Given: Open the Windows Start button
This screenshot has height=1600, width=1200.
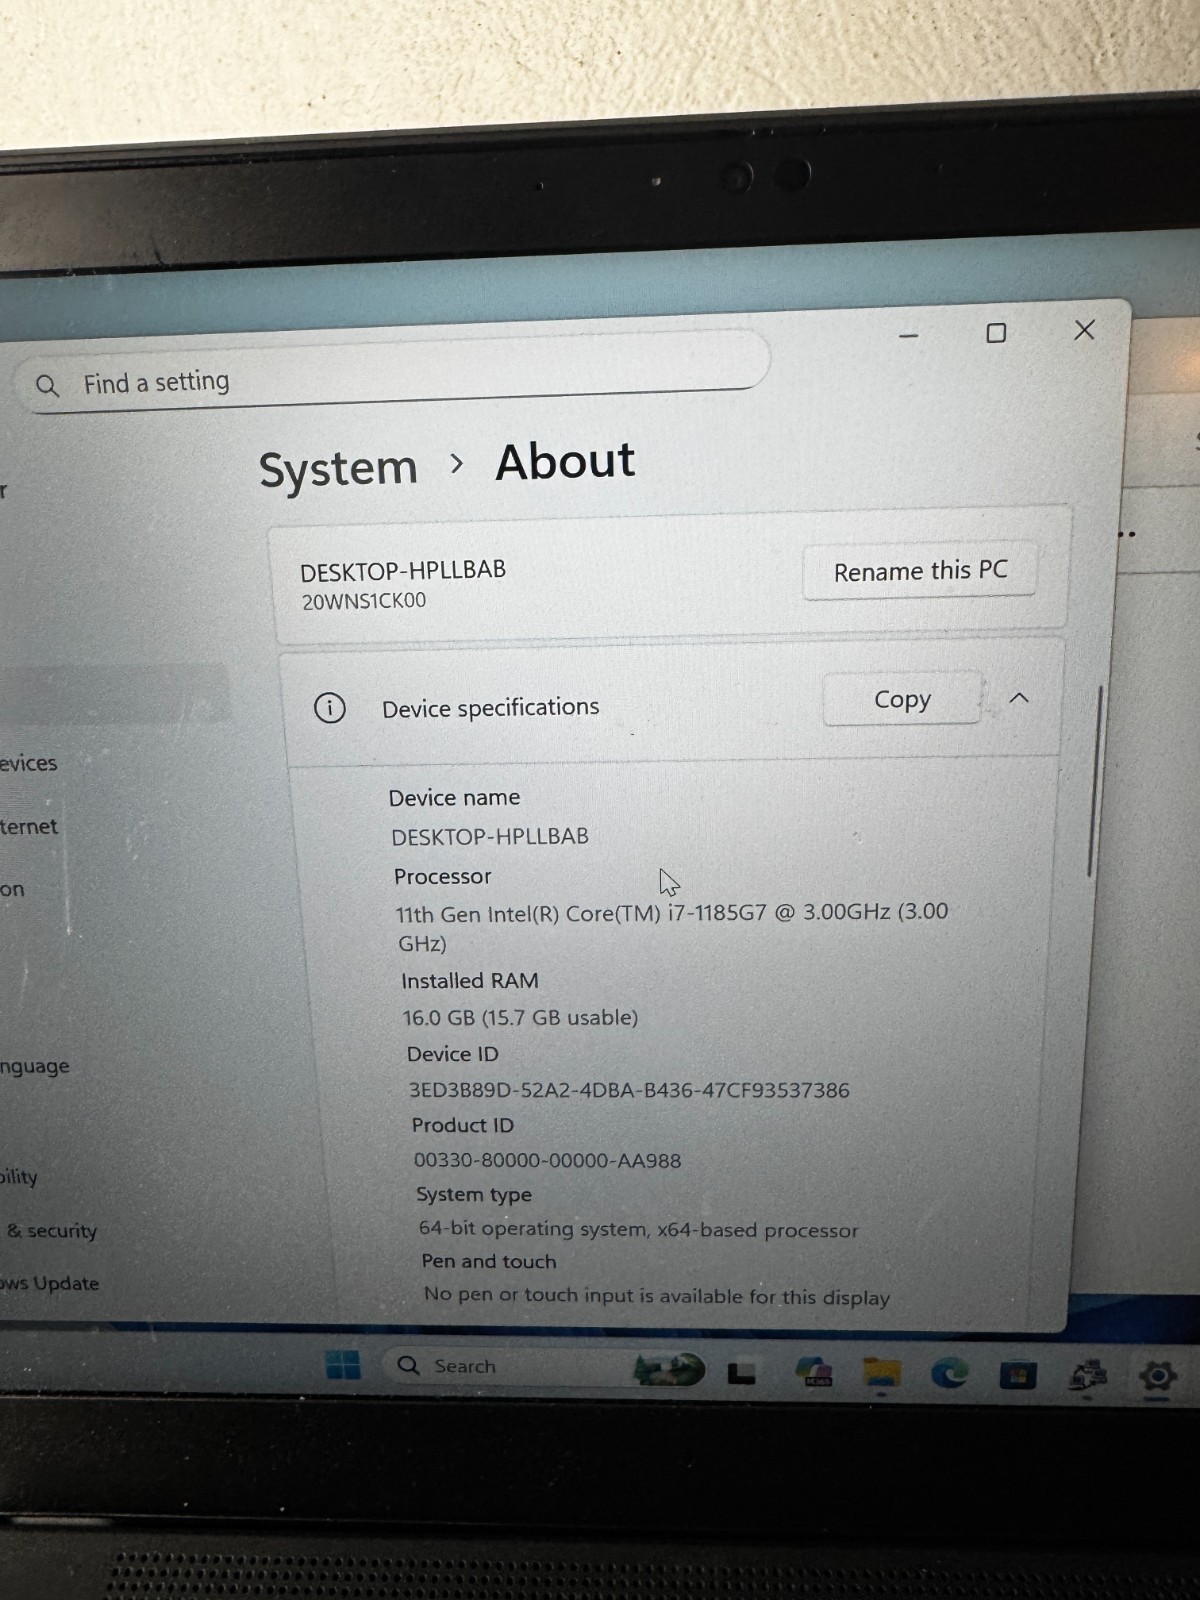Looking at the screenshot, I should click(x=343, y=1365).
